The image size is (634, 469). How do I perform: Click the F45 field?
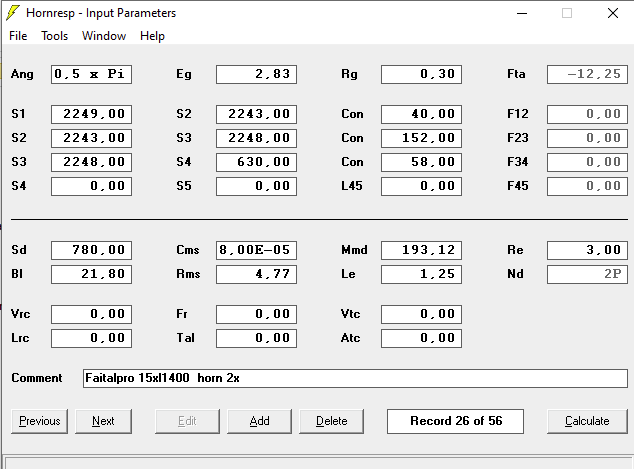[587, 186]
